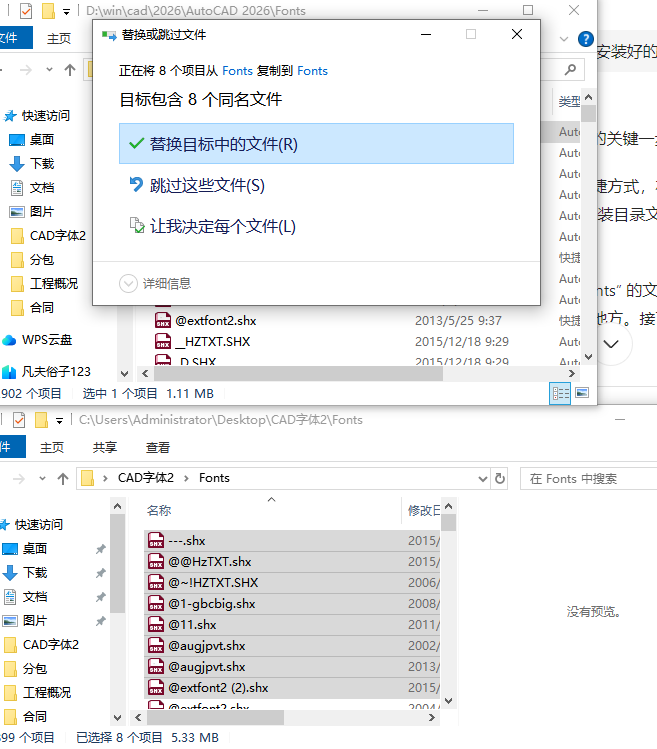This screenshot has width=657, height=749.
Task: Open 主页 tab in bottom Explorer window
Action: [x=52, y=448]
